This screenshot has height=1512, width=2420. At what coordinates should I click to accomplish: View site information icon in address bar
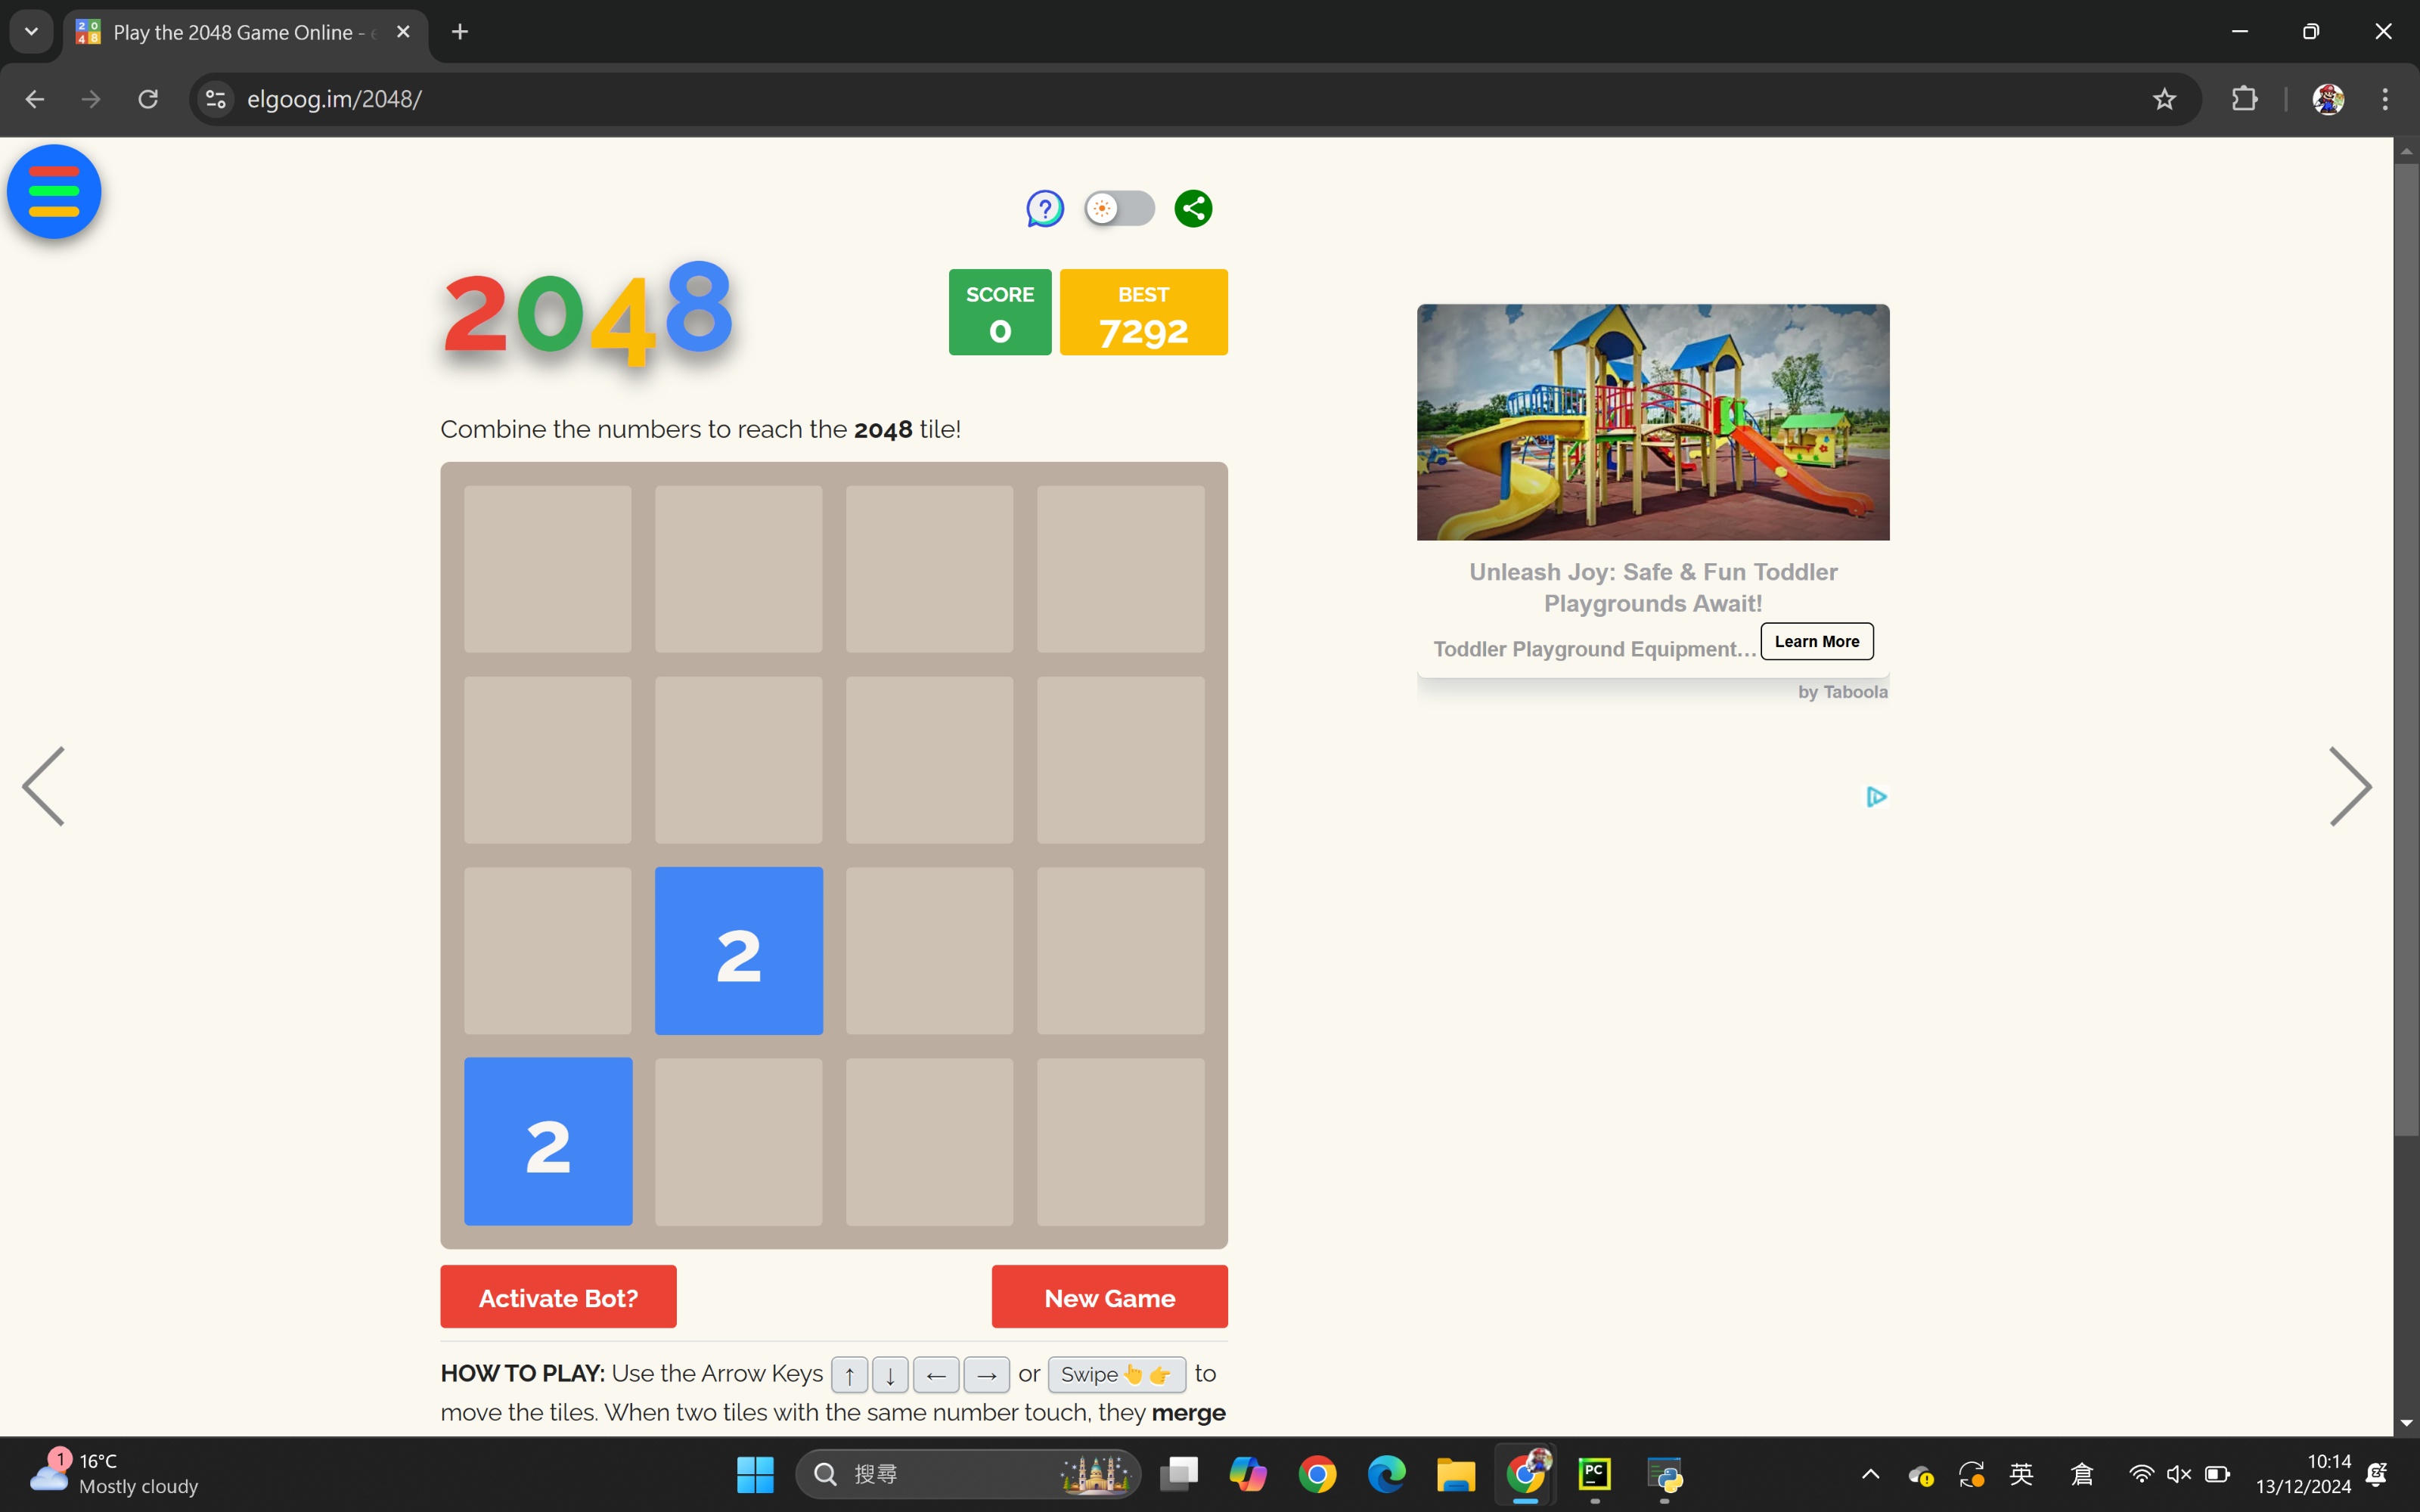click(x=216, y=99)
